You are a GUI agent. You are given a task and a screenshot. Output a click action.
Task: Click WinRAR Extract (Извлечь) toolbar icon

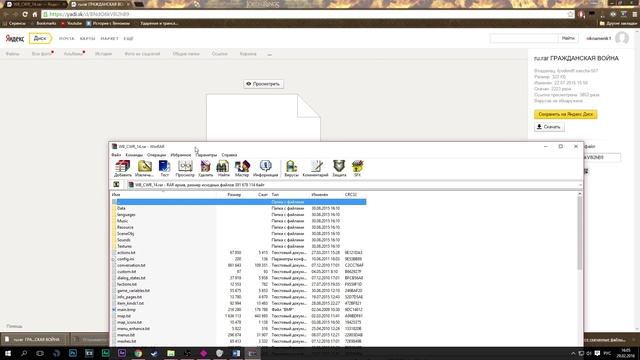pos(144,168)
